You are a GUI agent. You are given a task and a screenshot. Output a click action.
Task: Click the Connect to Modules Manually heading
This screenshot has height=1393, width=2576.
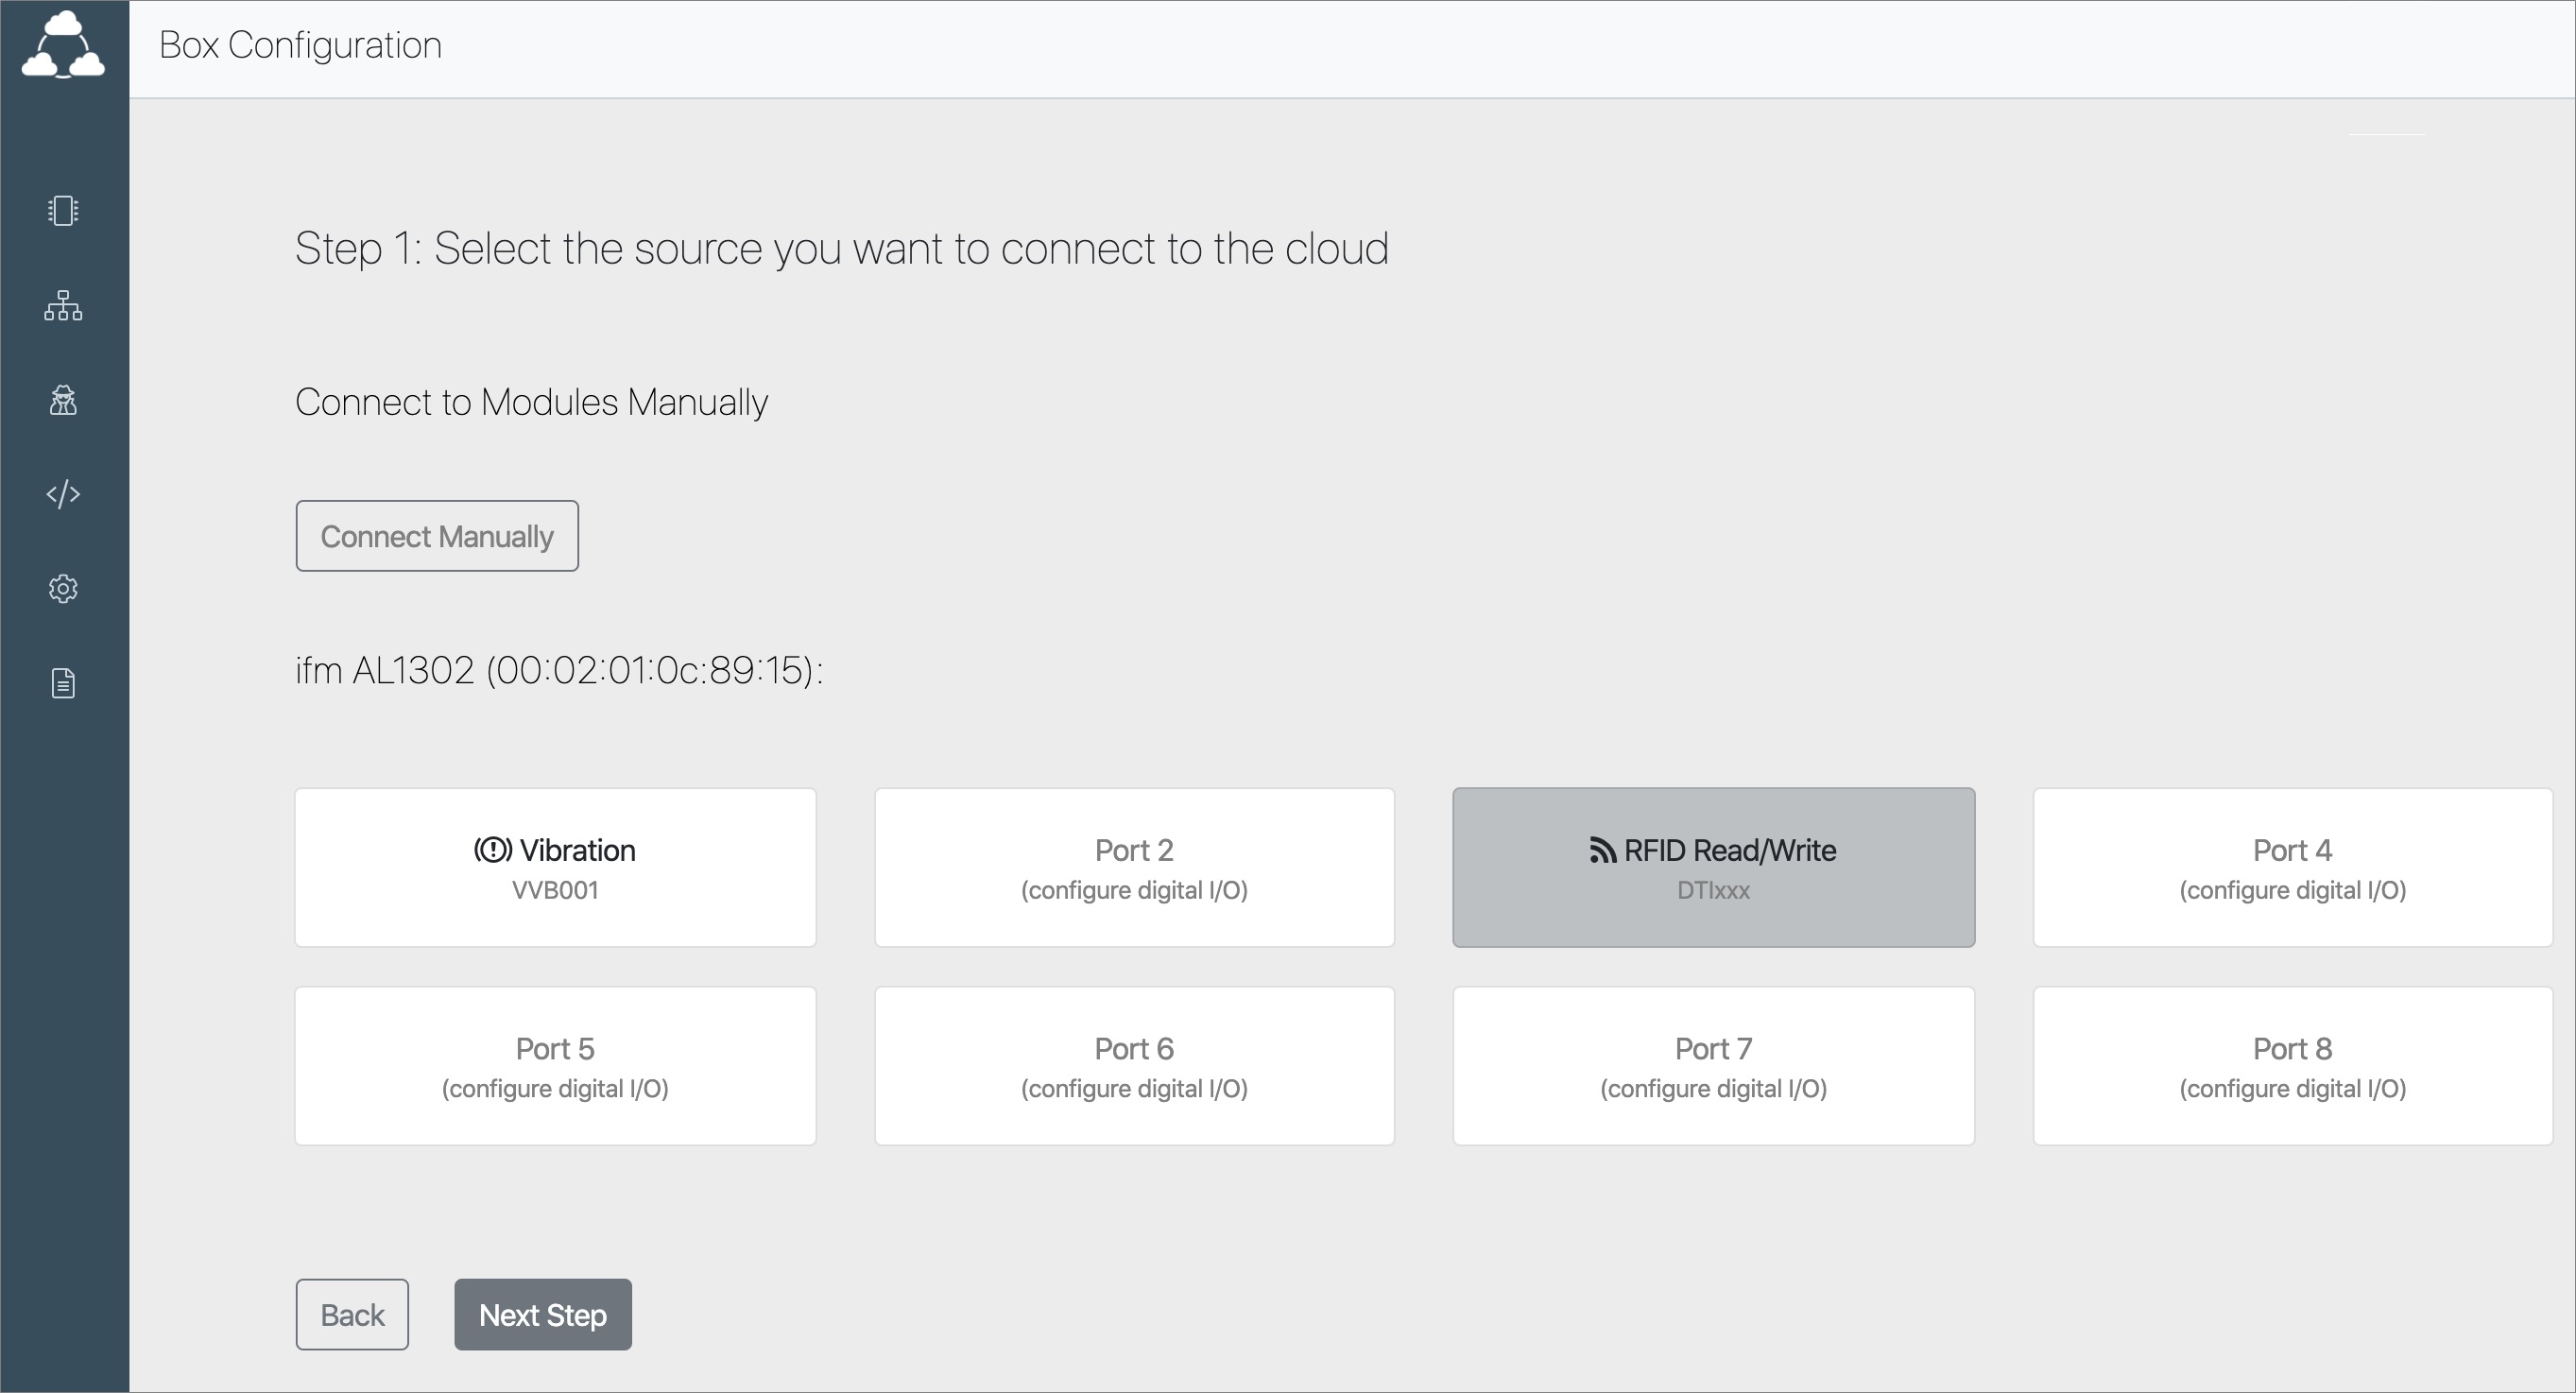click(x=531, y=402)
